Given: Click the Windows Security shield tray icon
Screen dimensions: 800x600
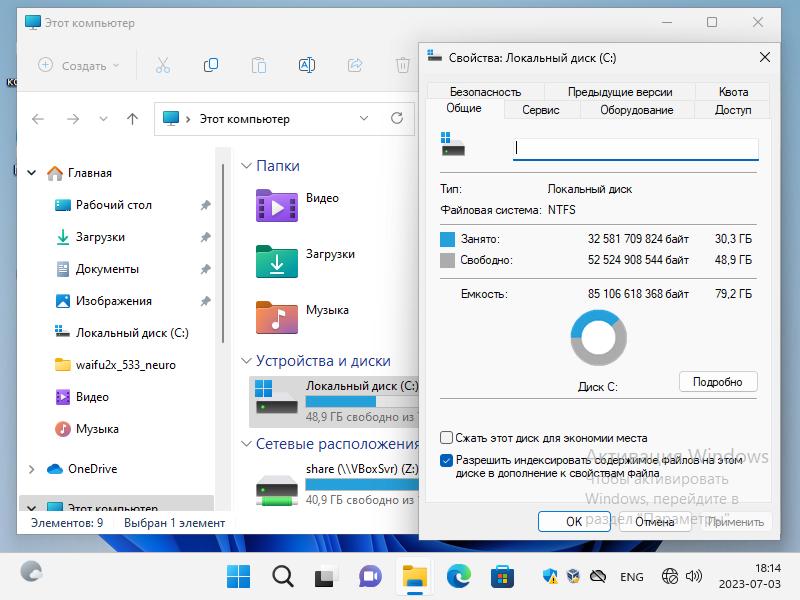Looking at the screenshot, I should coord(550,577).
